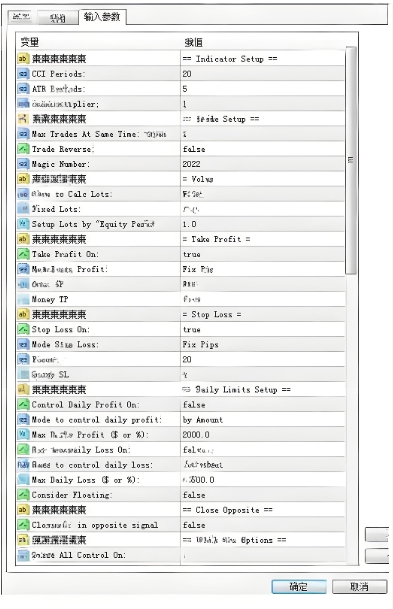Select the 'Control Daily Profit On:' label
Viewport: 393px width, 609px height.
tap(85, 405)
